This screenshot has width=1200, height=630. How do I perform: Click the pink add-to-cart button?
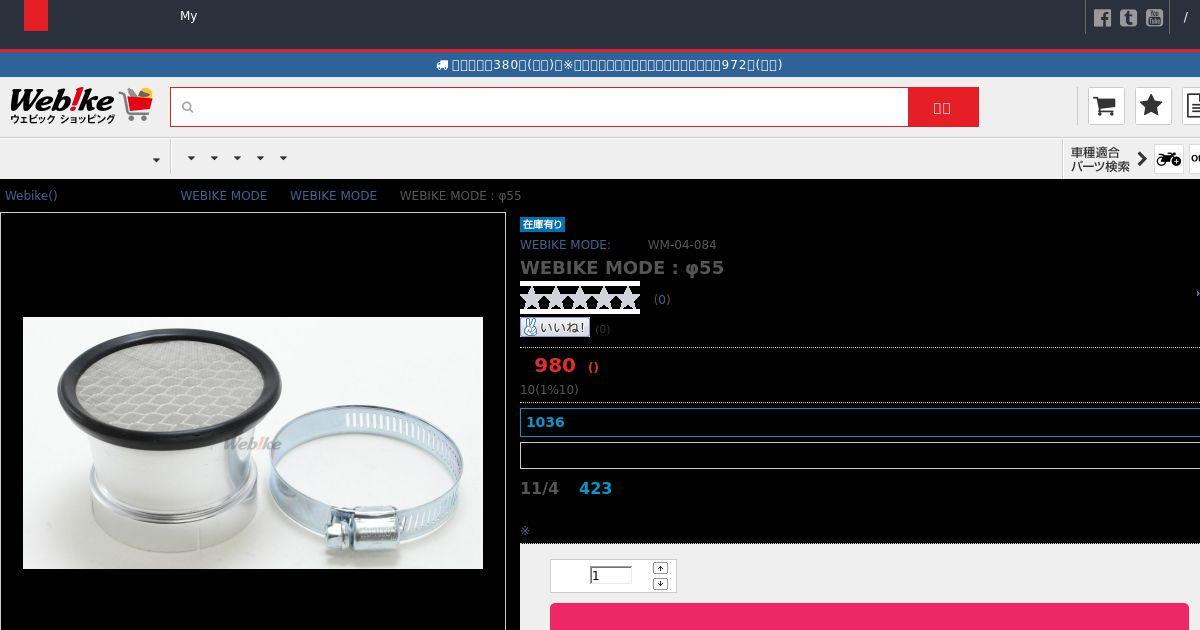tap(869, 617)
